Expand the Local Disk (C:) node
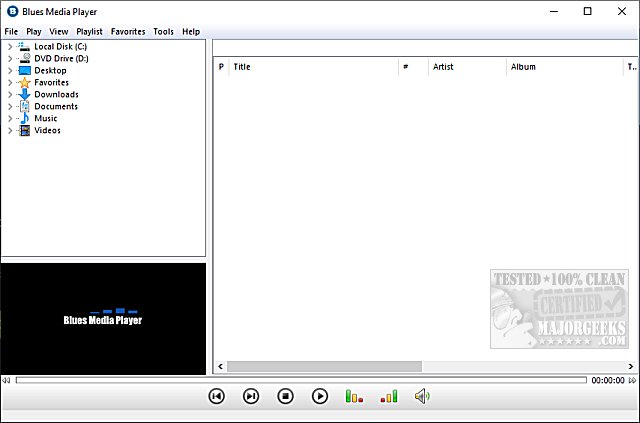This screenshot has height=423, width=640. pos(10,47)
